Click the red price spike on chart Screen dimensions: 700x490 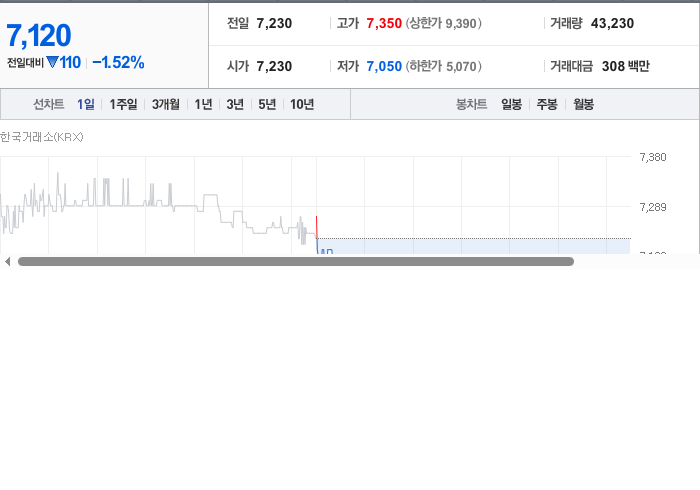point(317,227)
